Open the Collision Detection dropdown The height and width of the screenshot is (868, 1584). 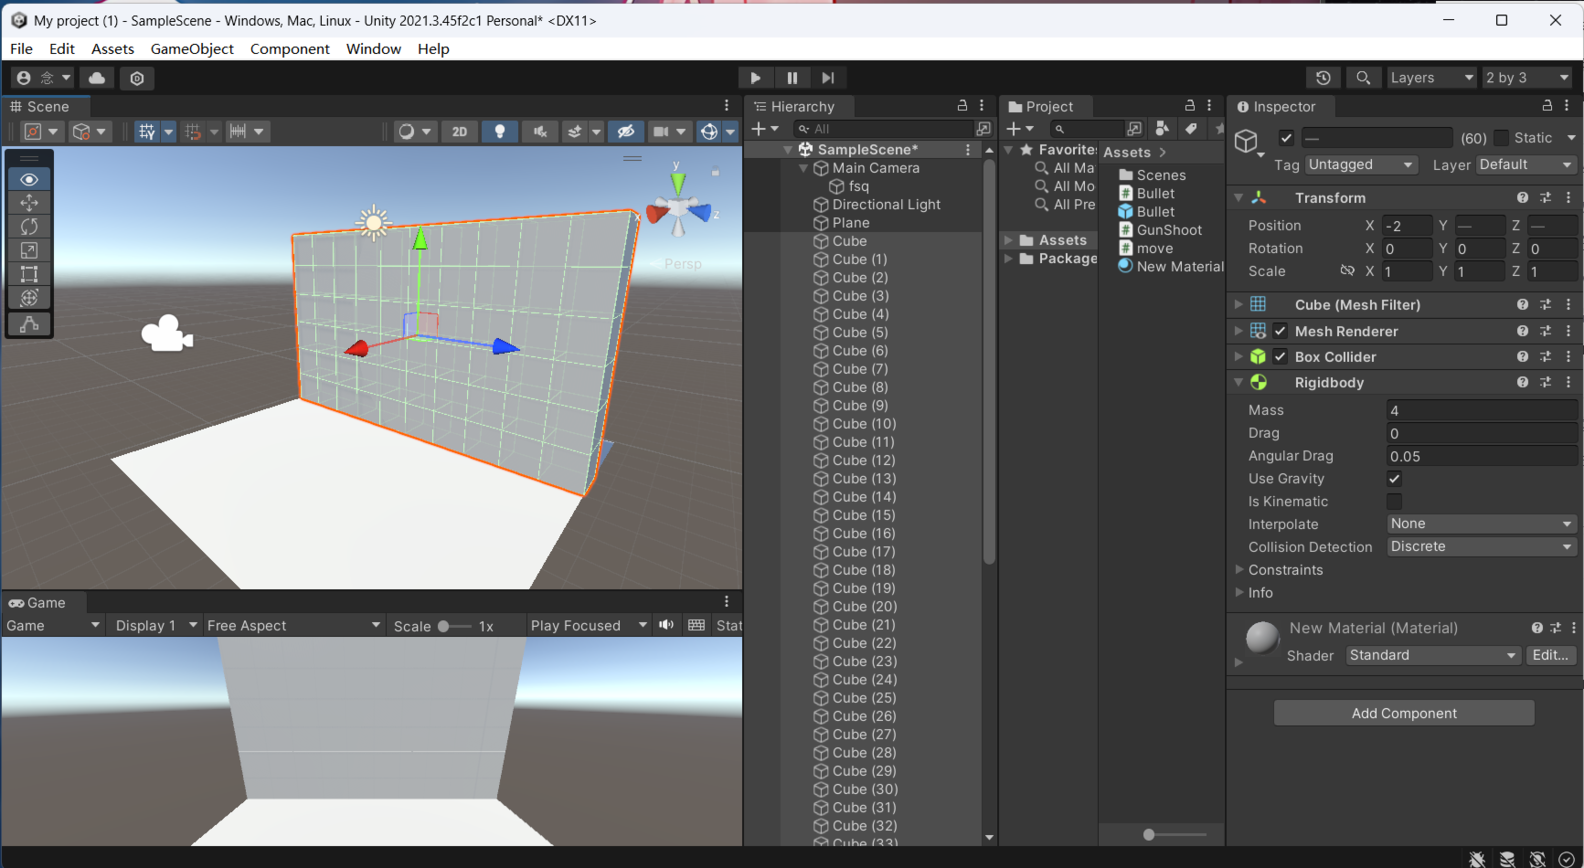pos(1481,547)
